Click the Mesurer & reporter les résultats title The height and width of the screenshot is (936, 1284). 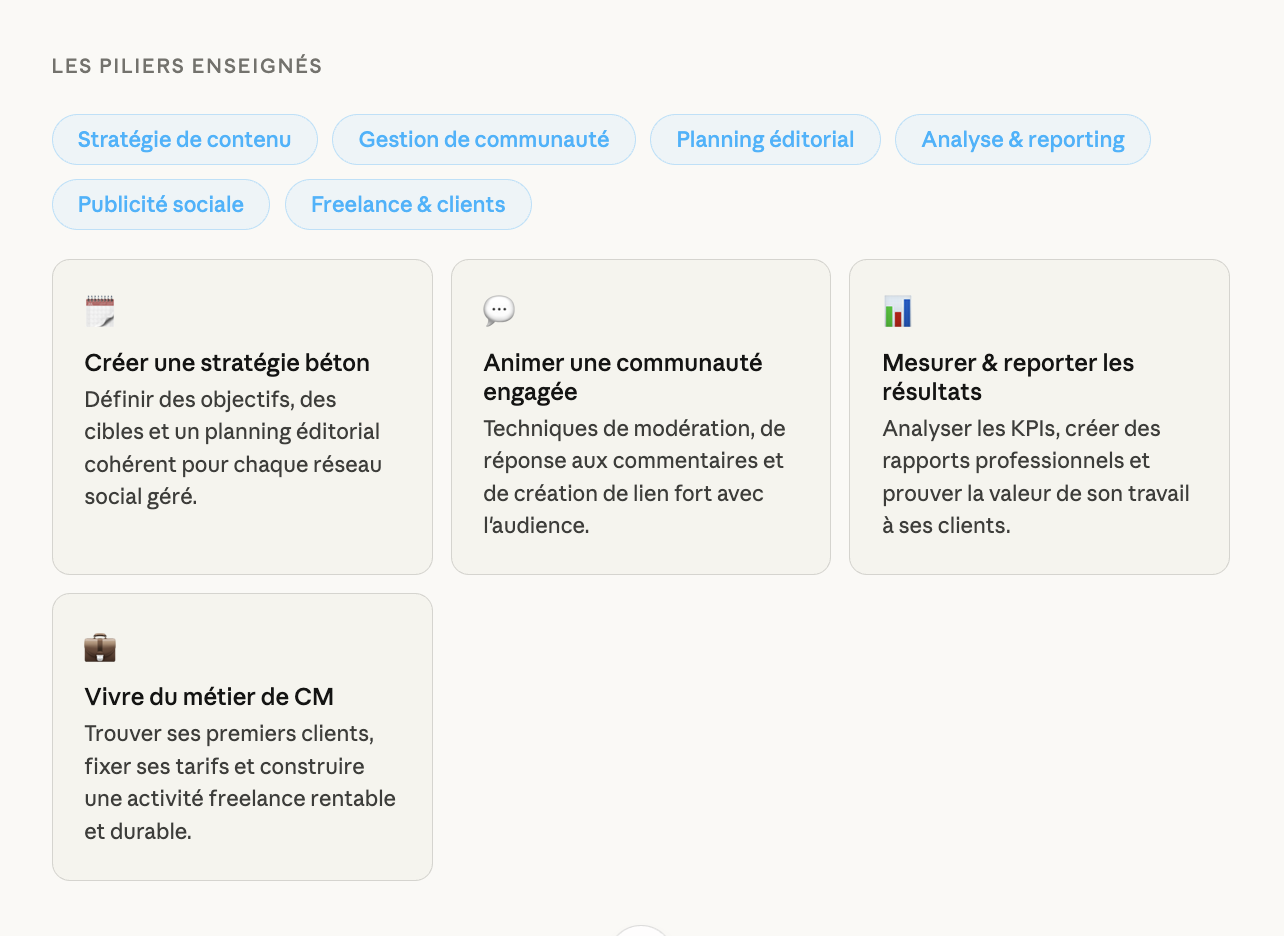[x=1007, y=377]
